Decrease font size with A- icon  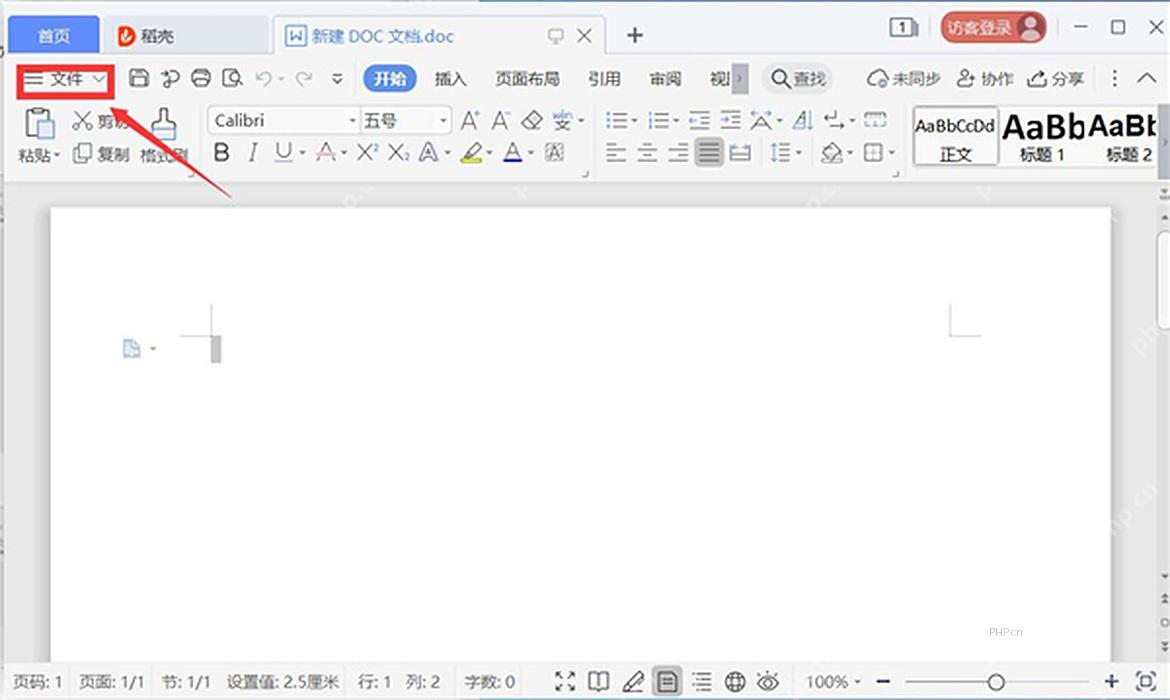[501, 120]
